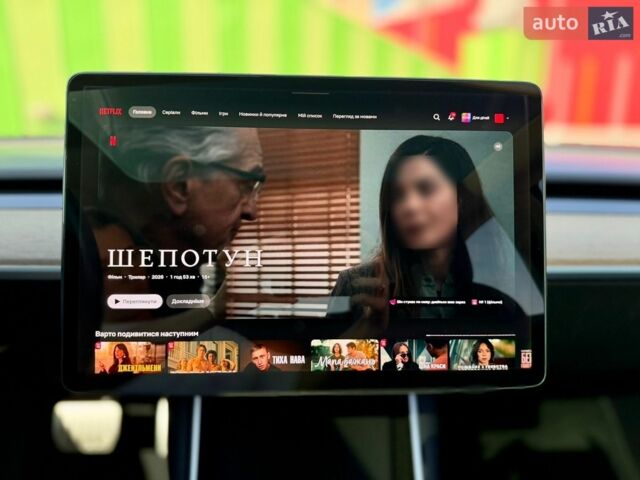Open the thumbnail with sunglasses man

414,355
